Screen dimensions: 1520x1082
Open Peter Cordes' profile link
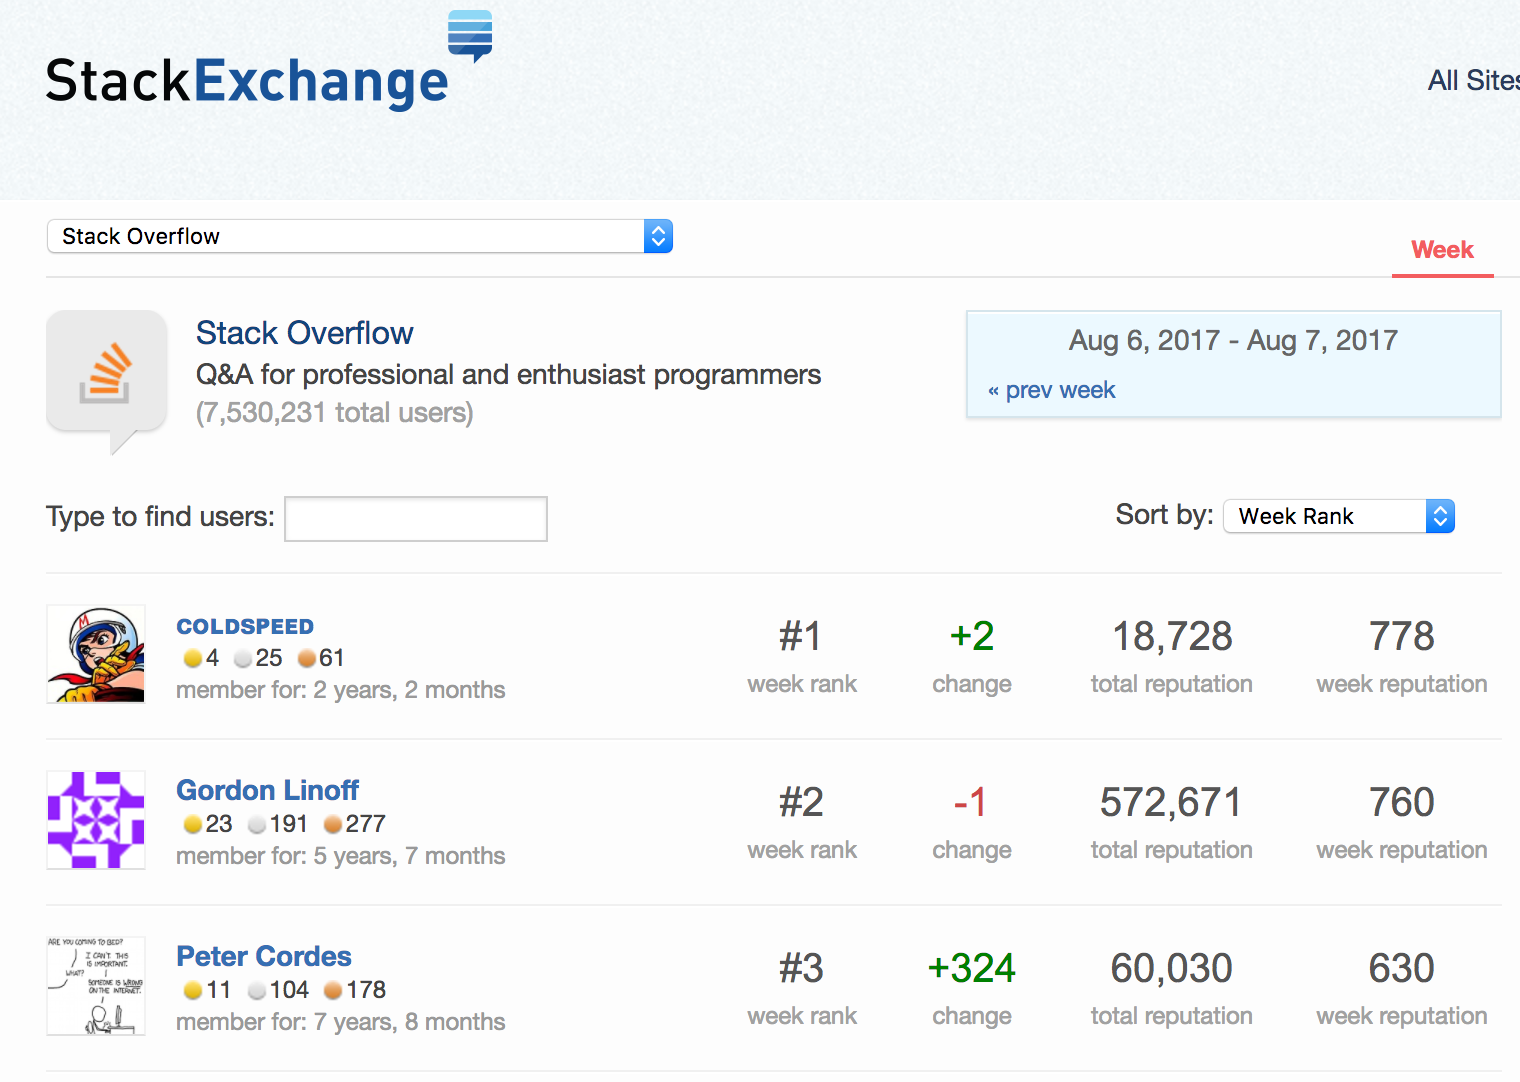[264, 956]
